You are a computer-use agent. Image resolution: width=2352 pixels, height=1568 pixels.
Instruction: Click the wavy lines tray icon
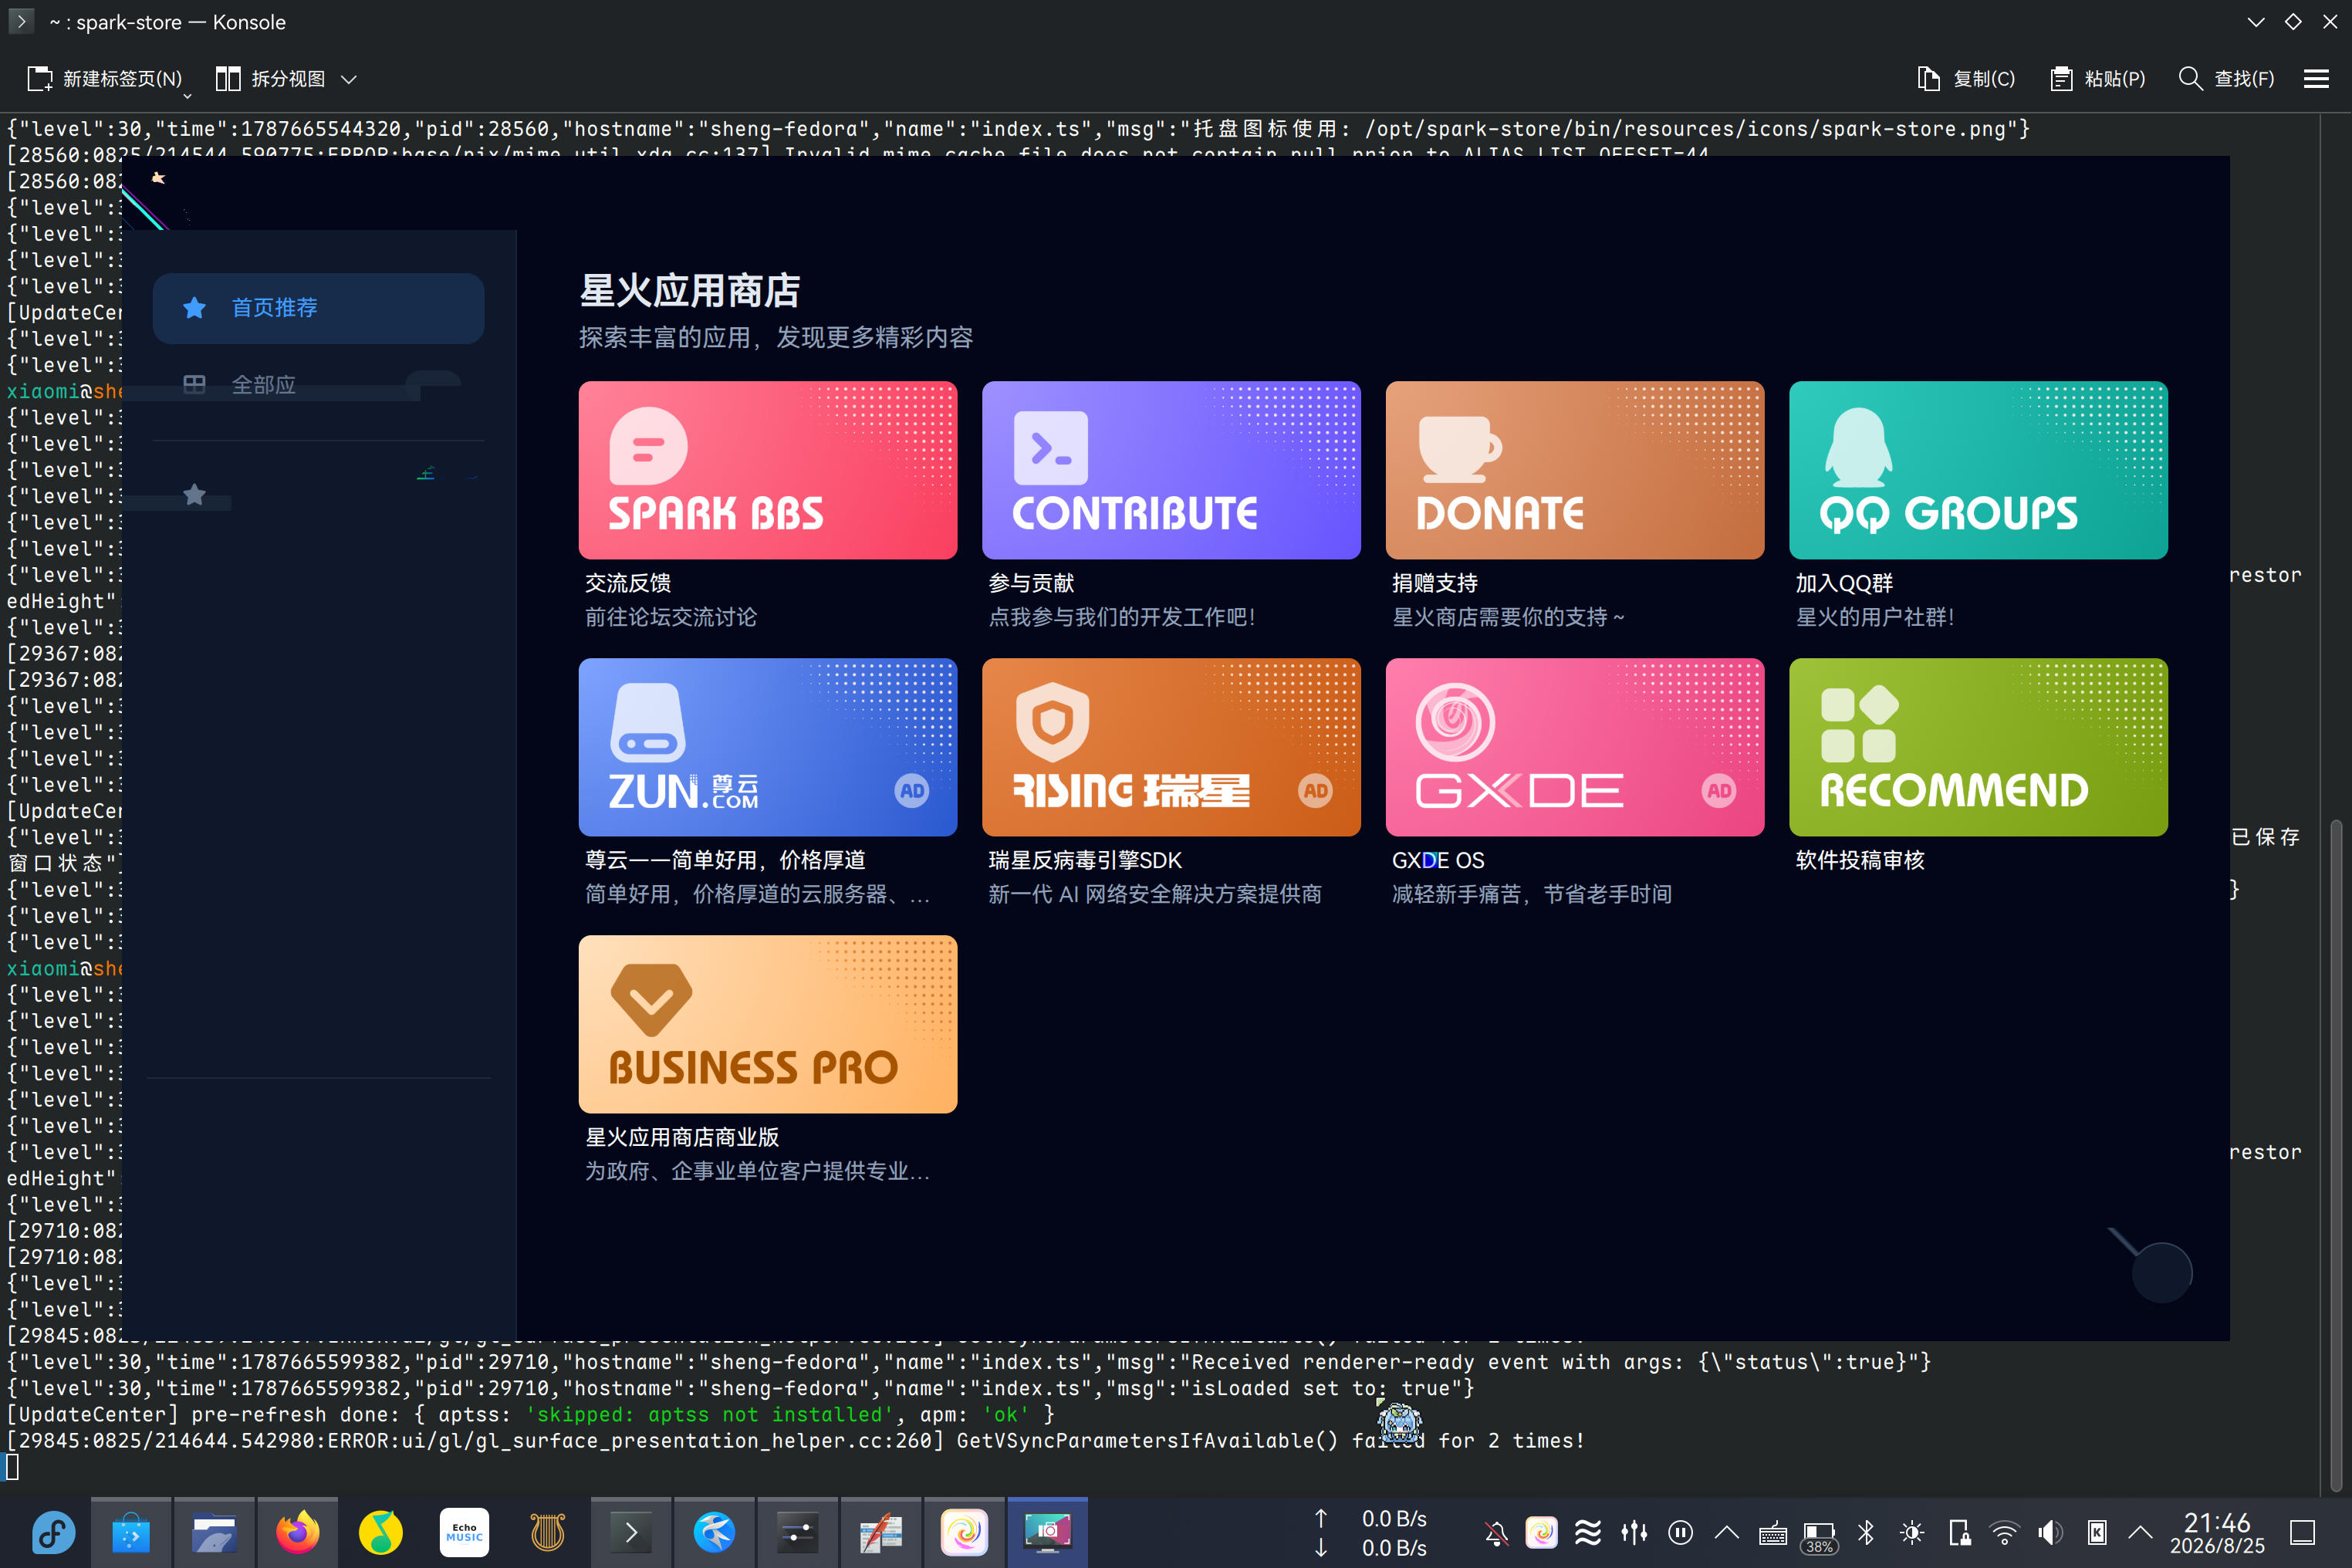coord(1588,1532)
